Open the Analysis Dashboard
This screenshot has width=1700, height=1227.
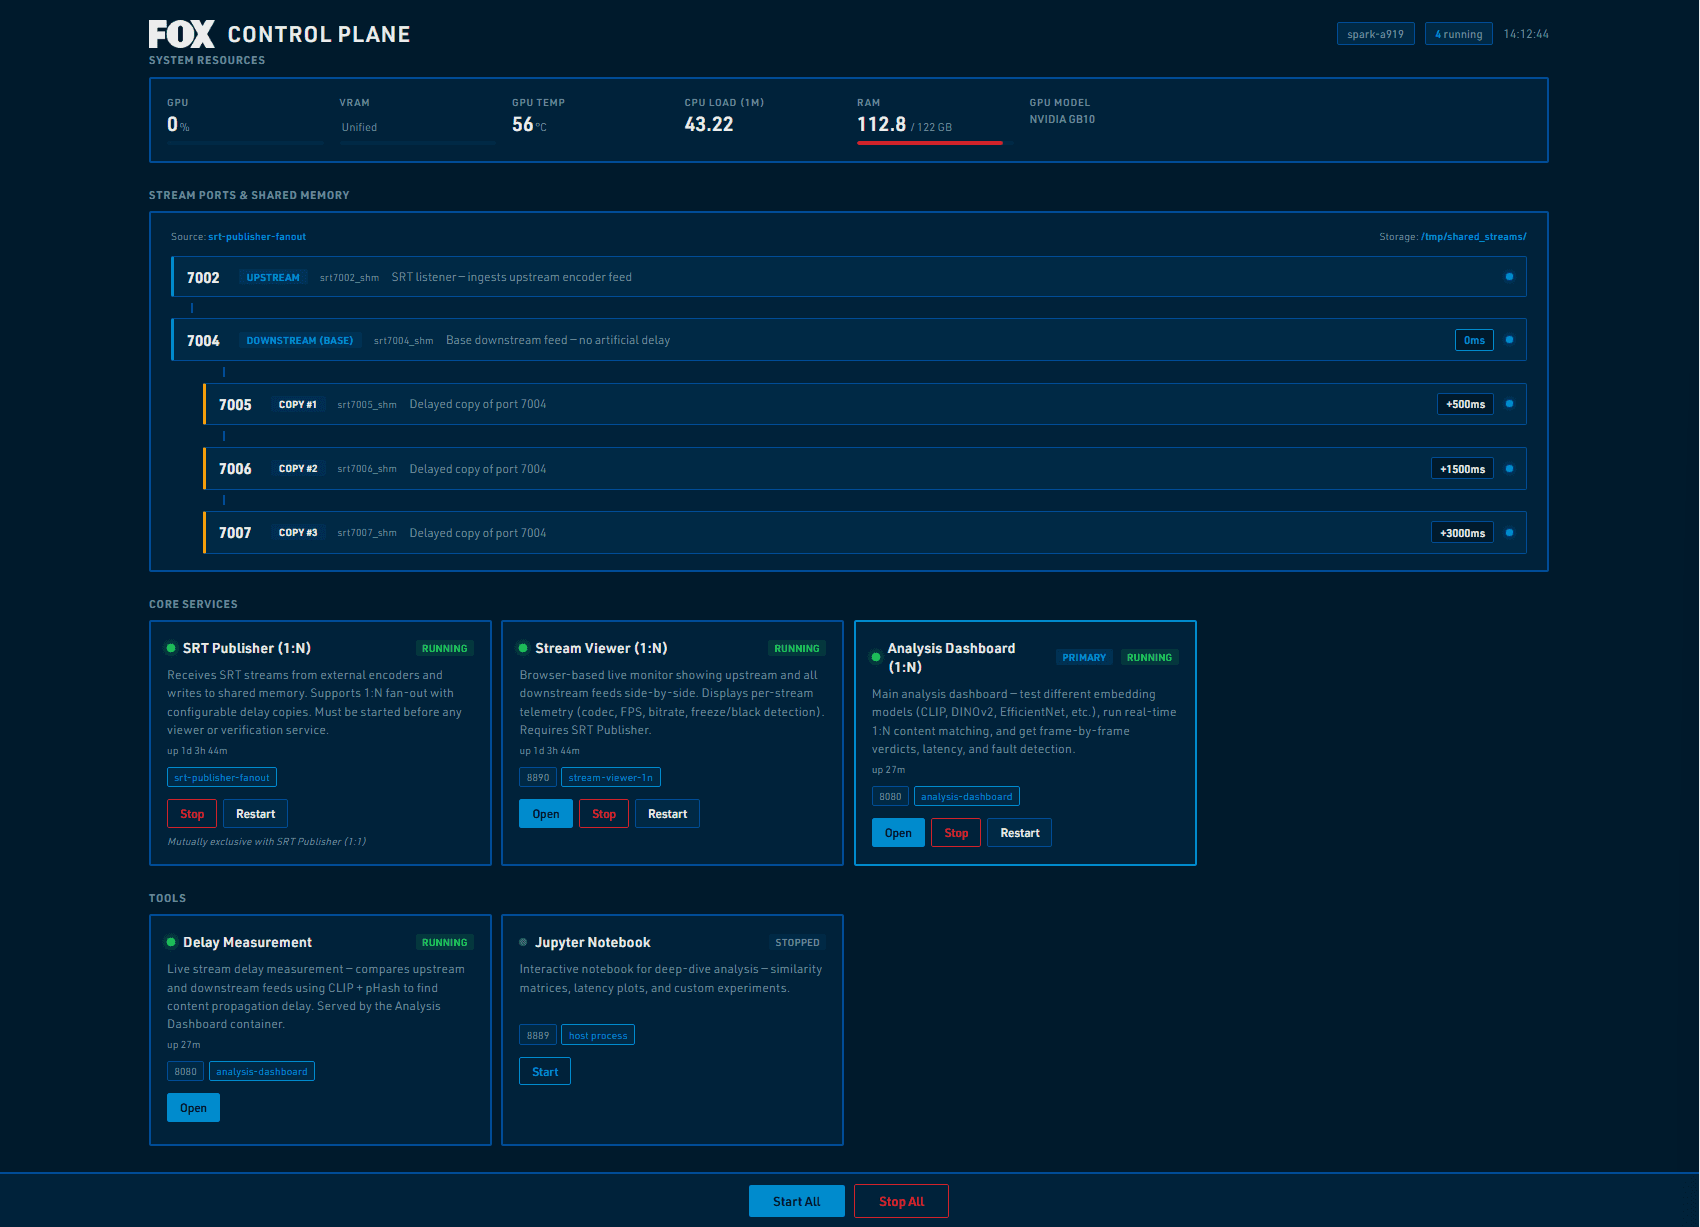point(898,833)
